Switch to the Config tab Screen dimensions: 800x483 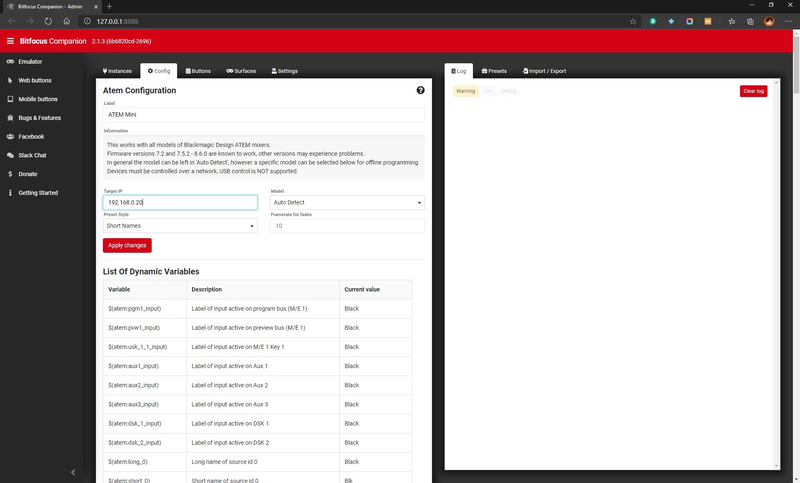[x=159, y=71]
